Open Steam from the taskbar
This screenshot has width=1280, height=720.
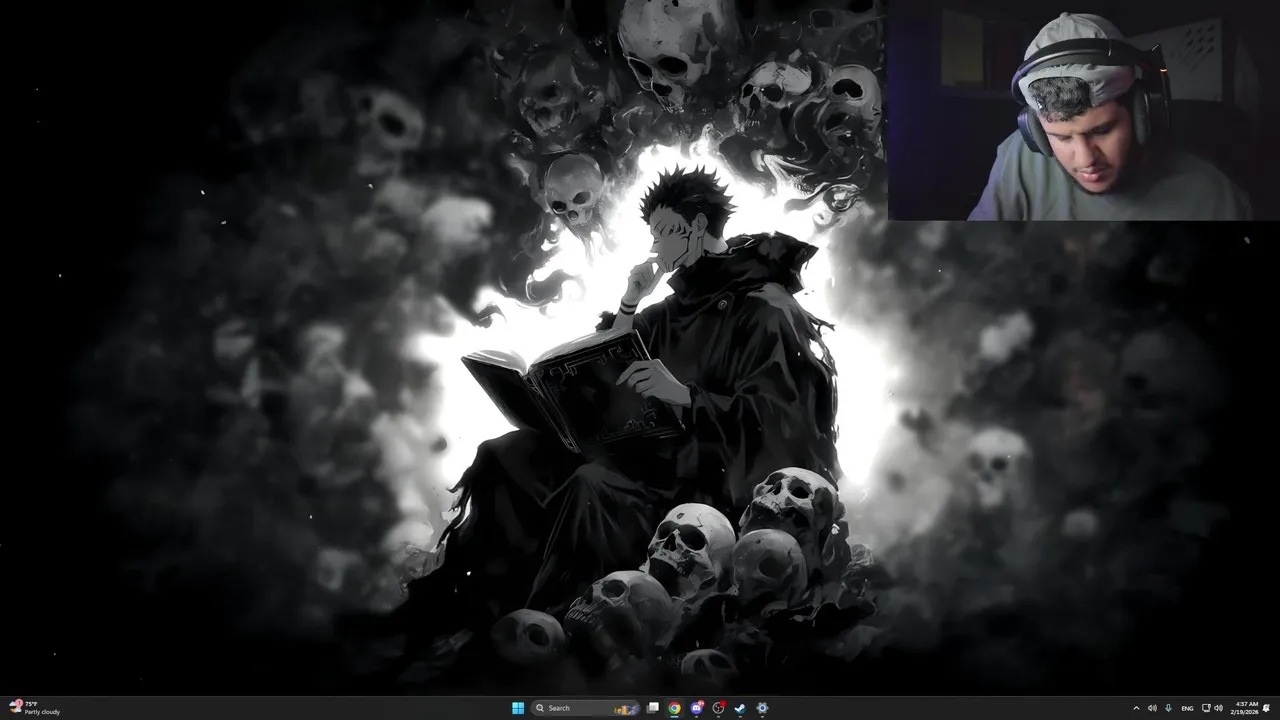pos(740,708)
